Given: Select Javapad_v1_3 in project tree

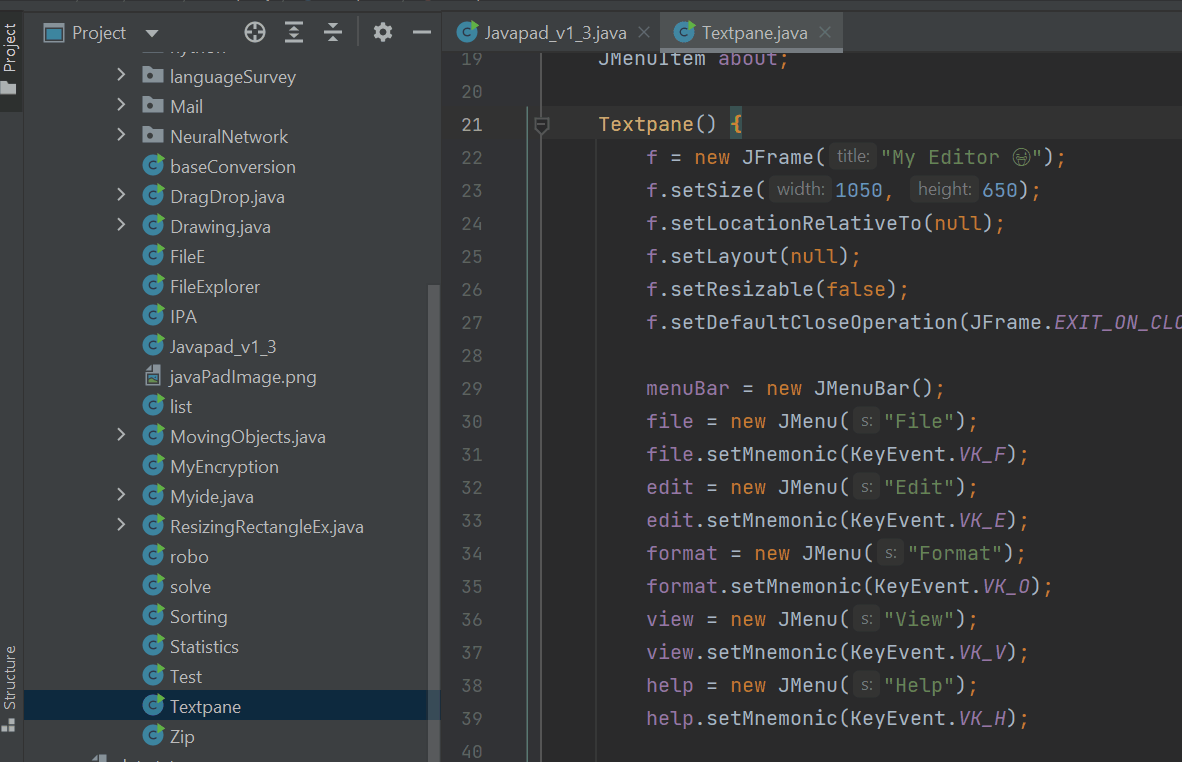Looking at the screenshot, I should 223,347.
